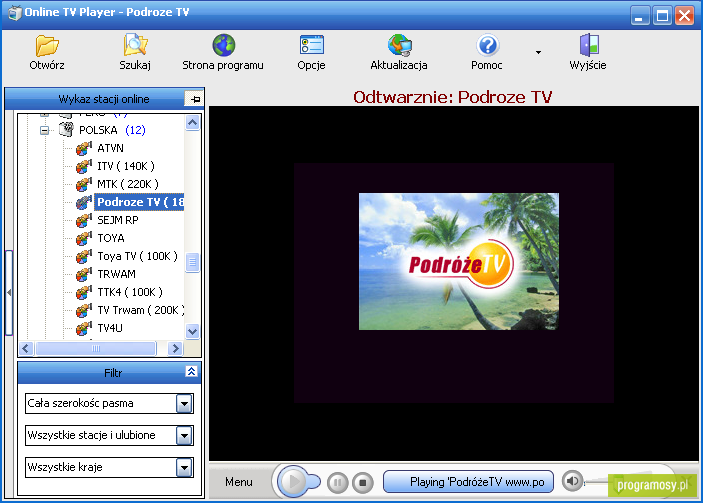Image resolution: width=703 pixels, height=503 pixels.
Task: Click the Filtr panel header text
Action: 113,373
